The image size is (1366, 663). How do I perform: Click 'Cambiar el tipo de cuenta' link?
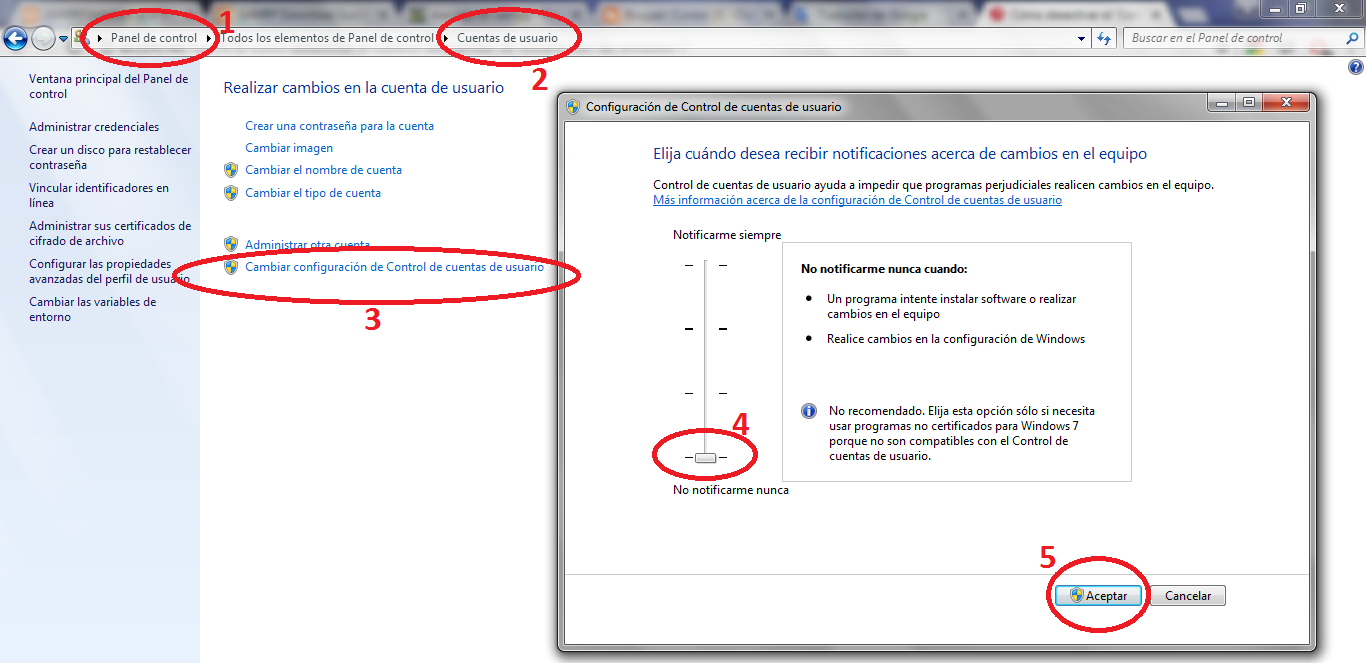pyautogui.click(x=313, y=193)
